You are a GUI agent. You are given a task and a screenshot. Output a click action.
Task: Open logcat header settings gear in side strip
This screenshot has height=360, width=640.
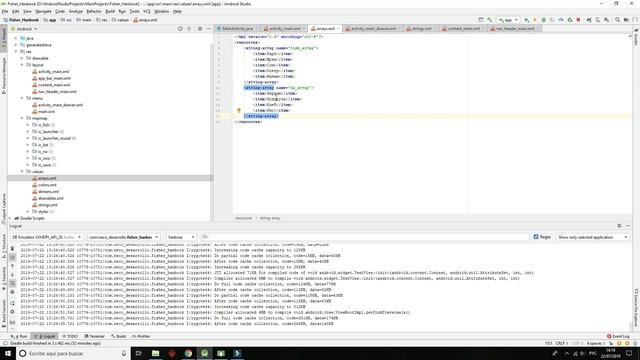pyautogui.click(x=12, y=312)
